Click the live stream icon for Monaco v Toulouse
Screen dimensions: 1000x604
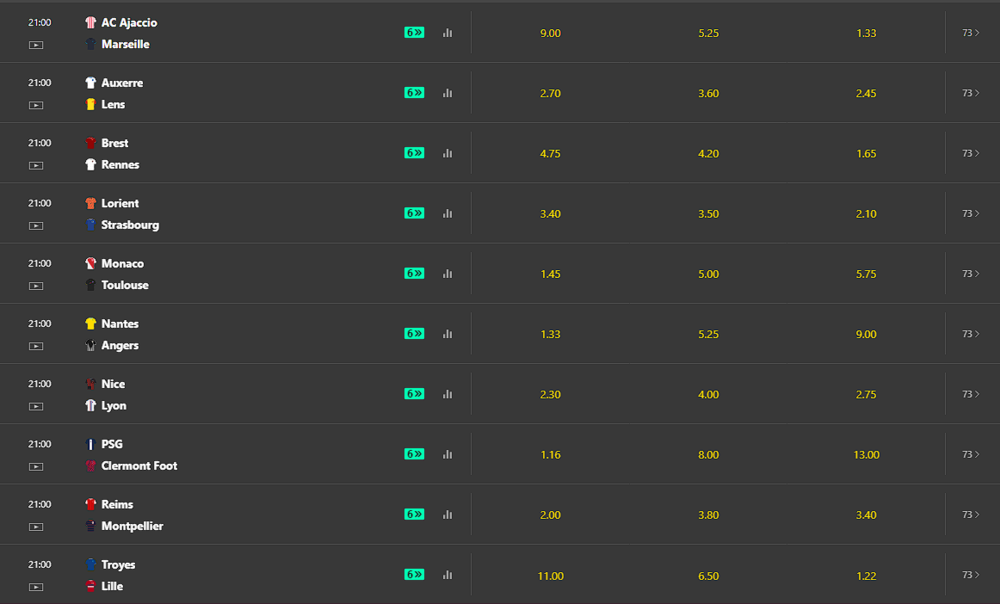click(36, 286)
